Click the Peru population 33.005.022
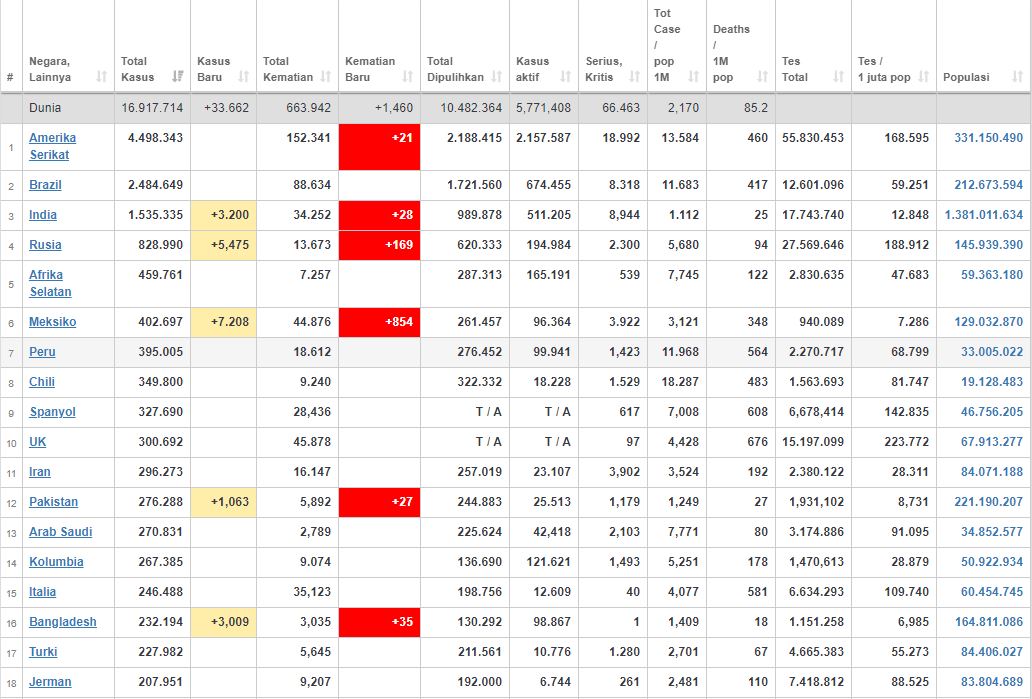1032x699 pixels. [992, 351]
